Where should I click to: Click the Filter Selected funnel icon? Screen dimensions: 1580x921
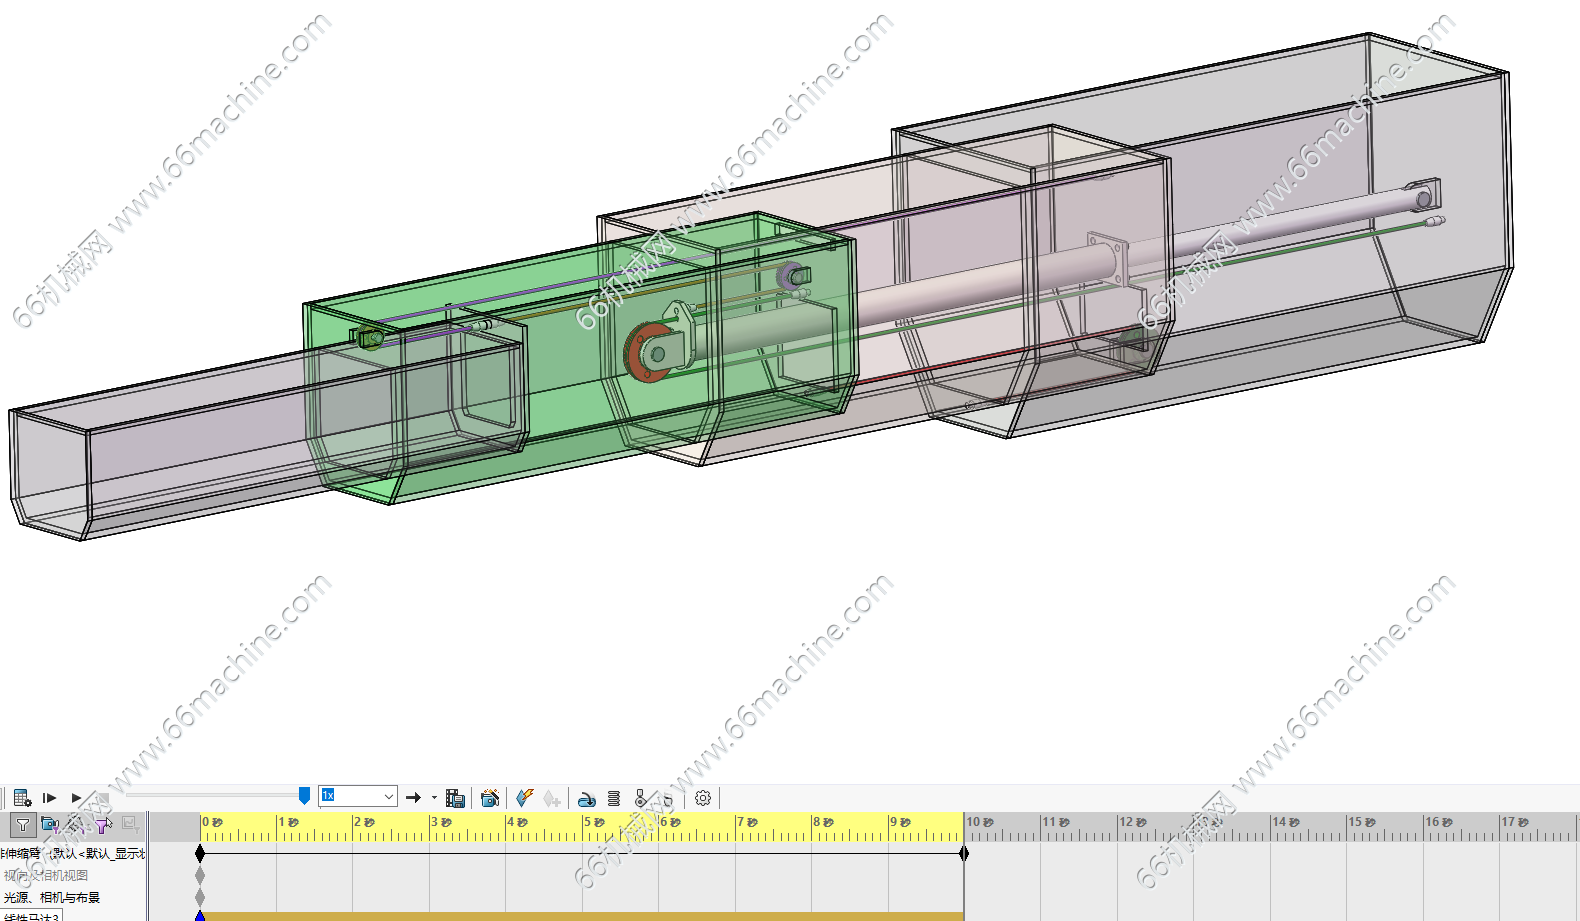pos(102,825)
